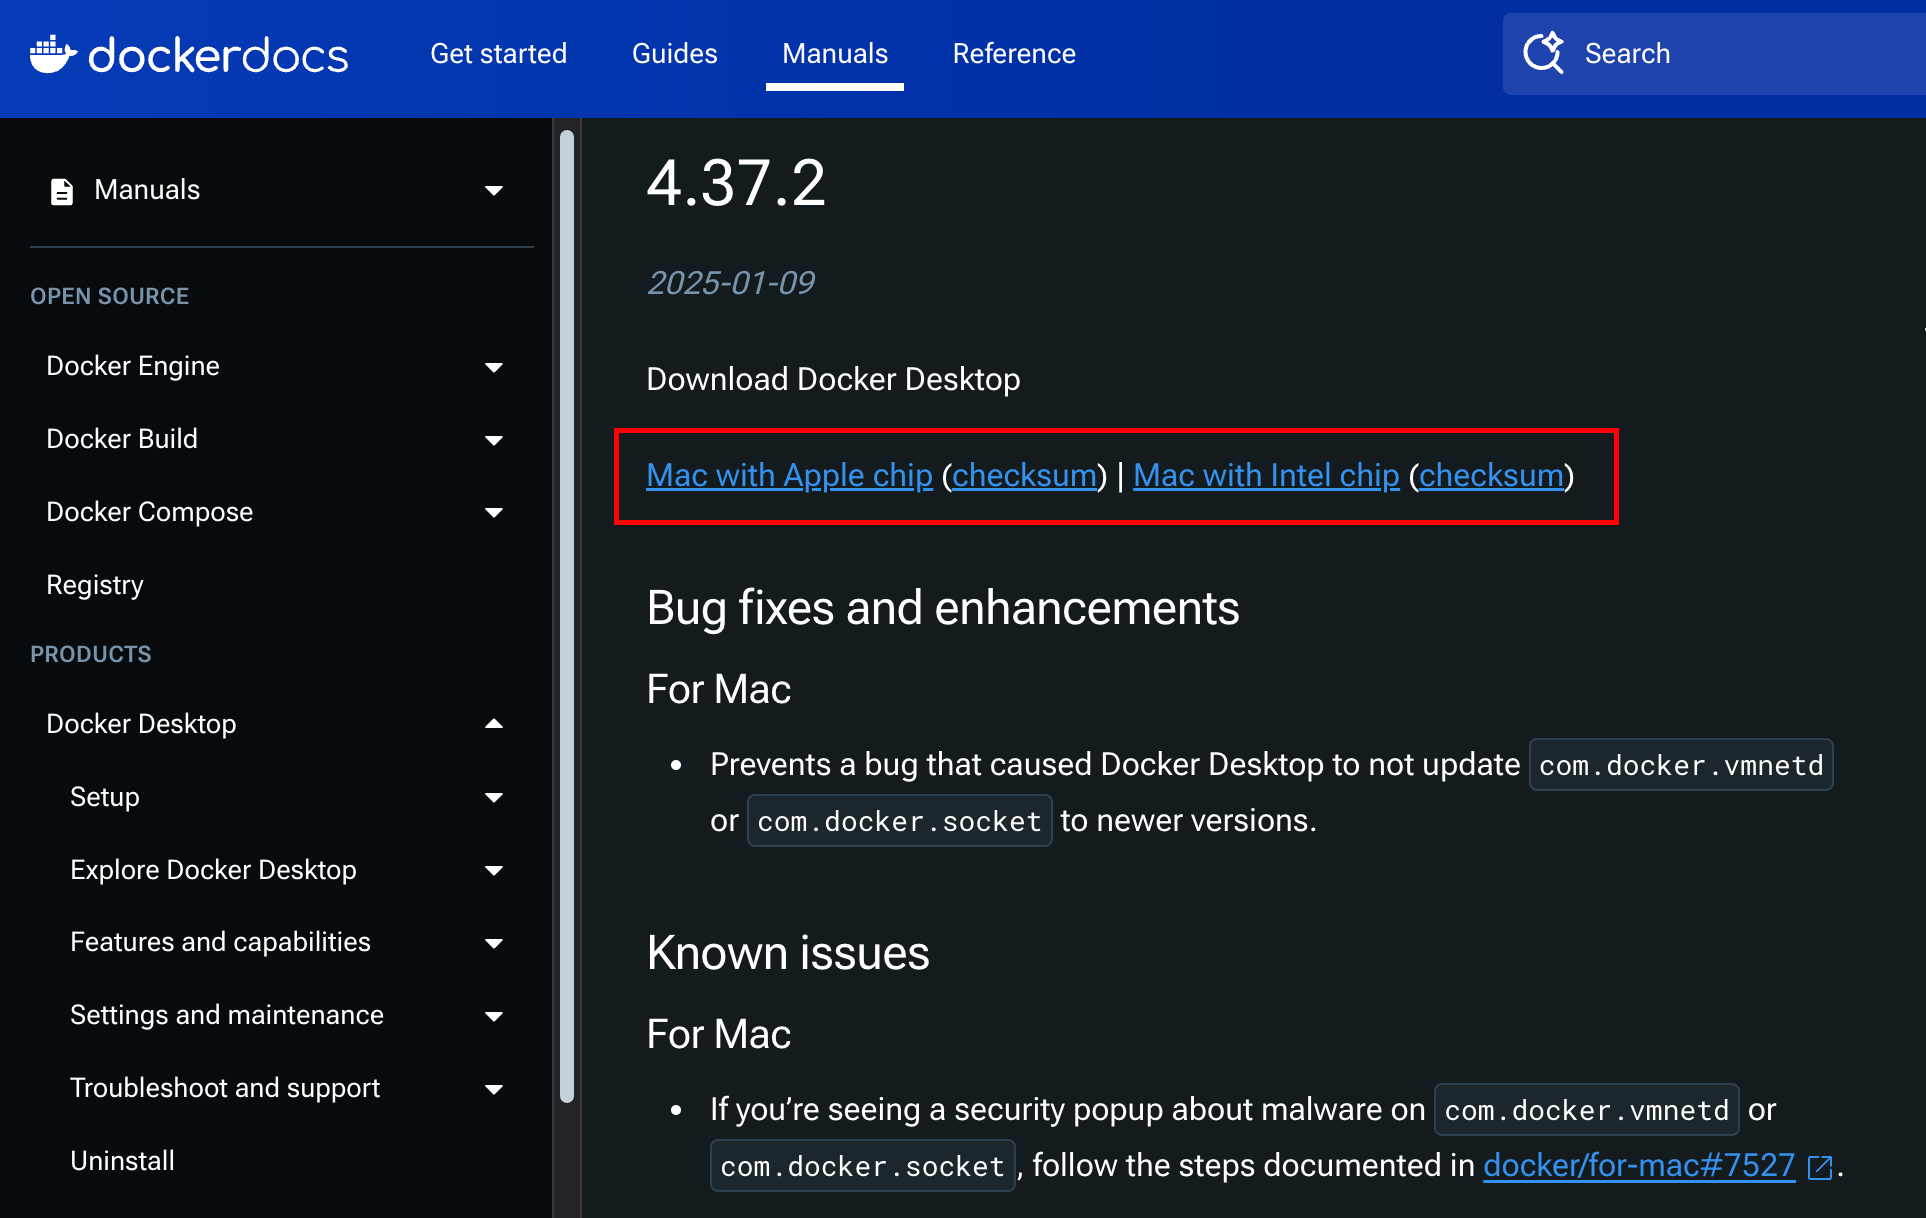
Task: Expand Troubleshoot and support arrow
Action: click(x=494, y=1089)
